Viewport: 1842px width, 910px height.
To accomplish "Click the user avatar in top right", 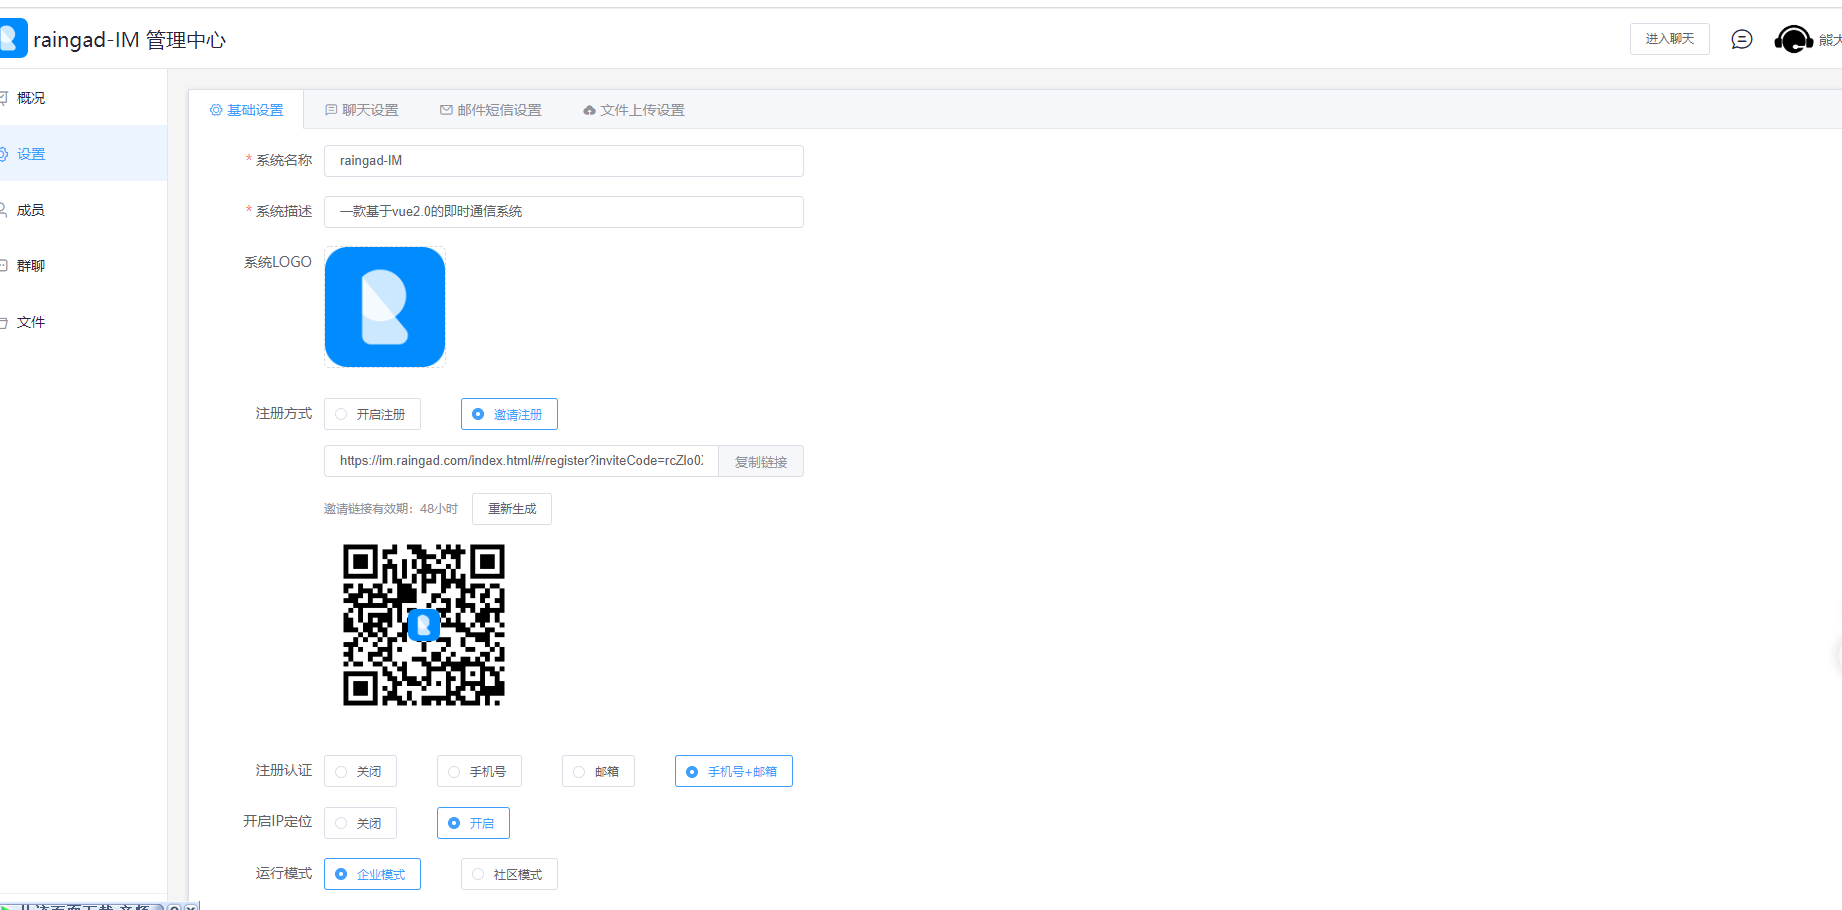I will point(1792,39).
